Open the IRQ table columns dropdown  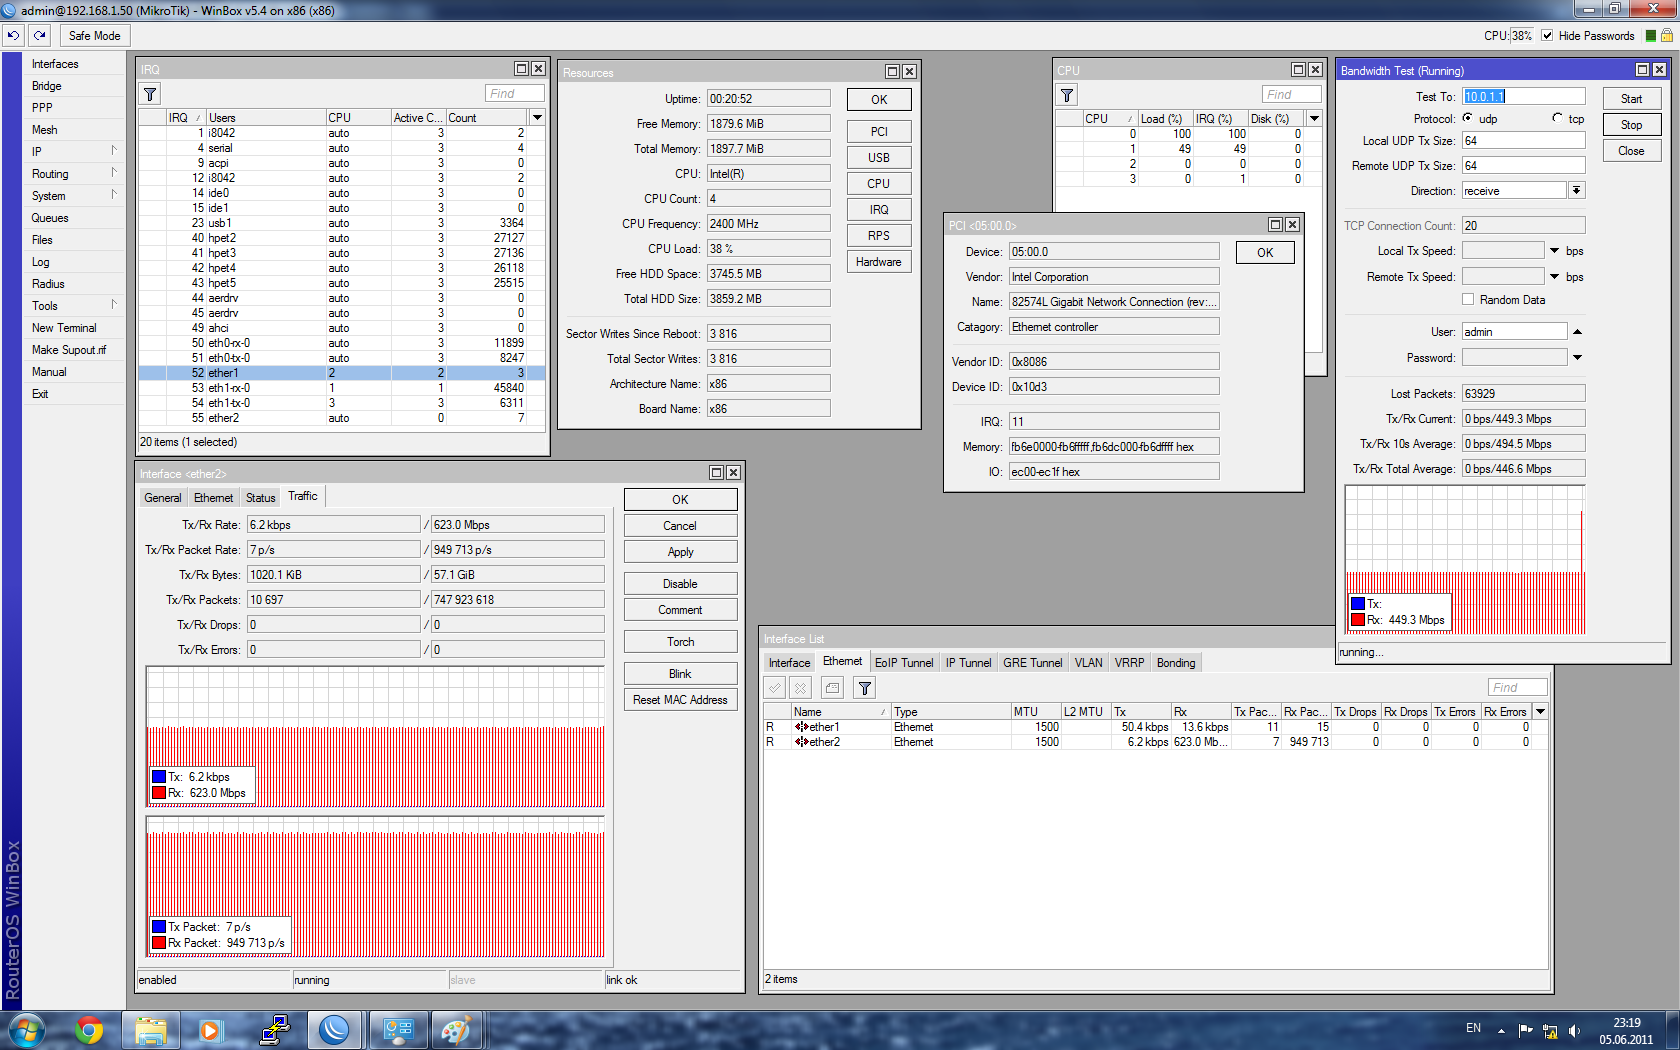tap(537, 118)
